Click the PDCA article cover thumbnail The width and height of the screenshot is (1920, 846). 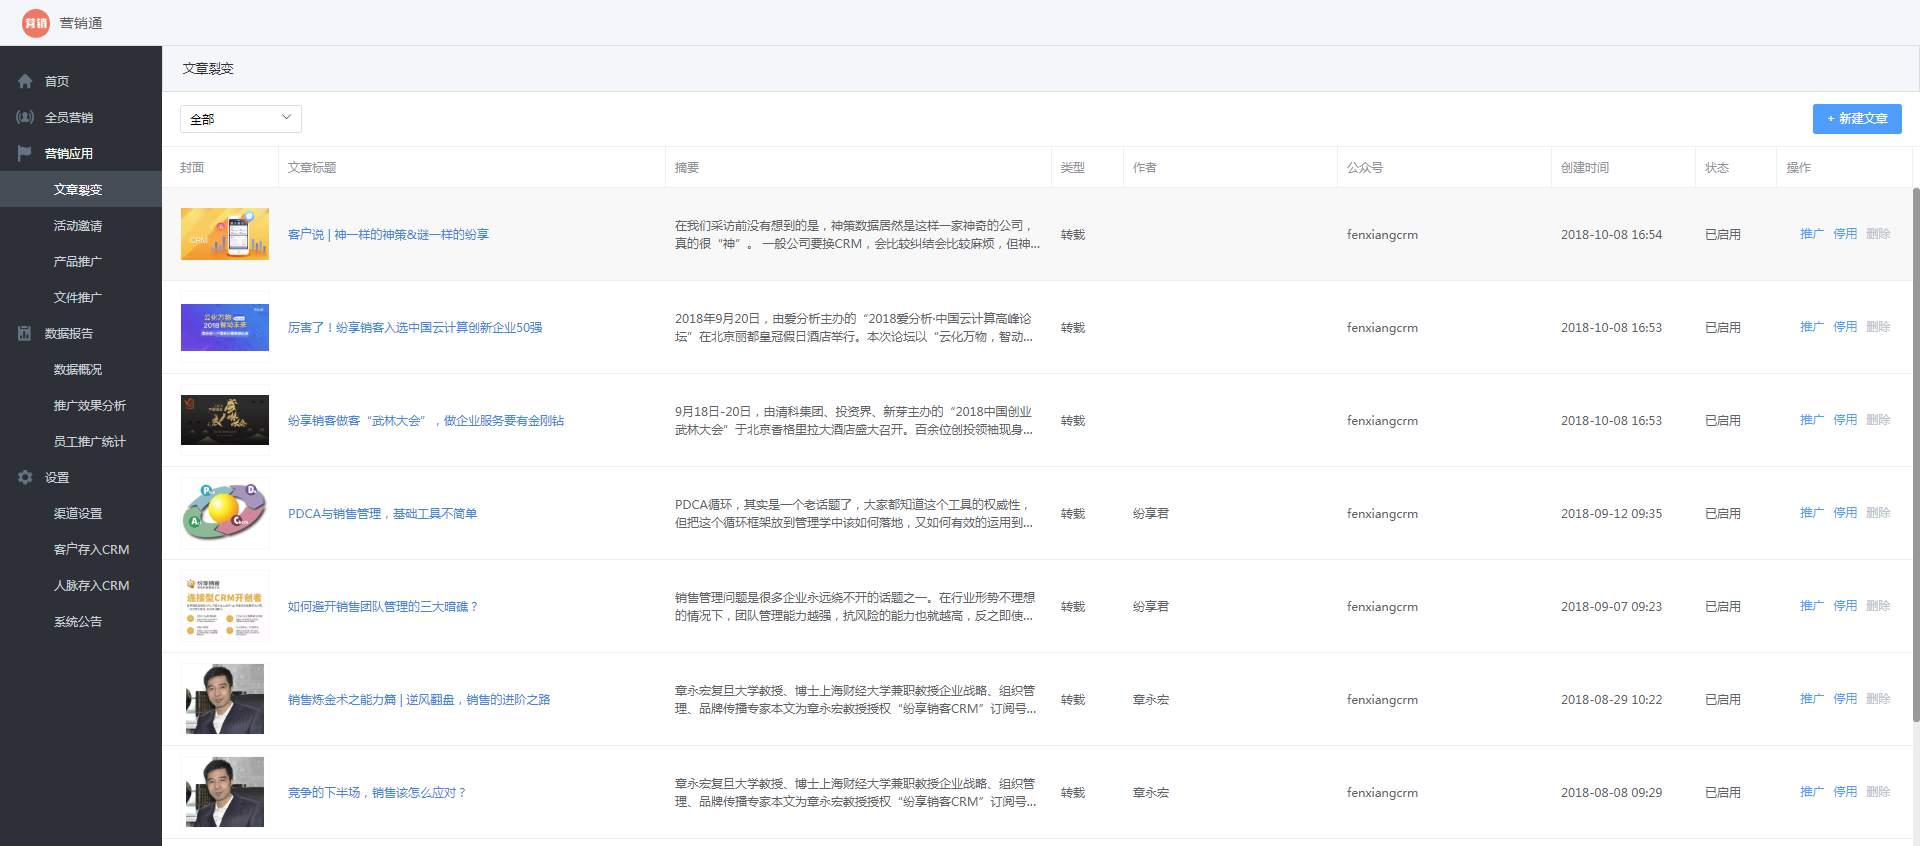click(x=225, y=513)
